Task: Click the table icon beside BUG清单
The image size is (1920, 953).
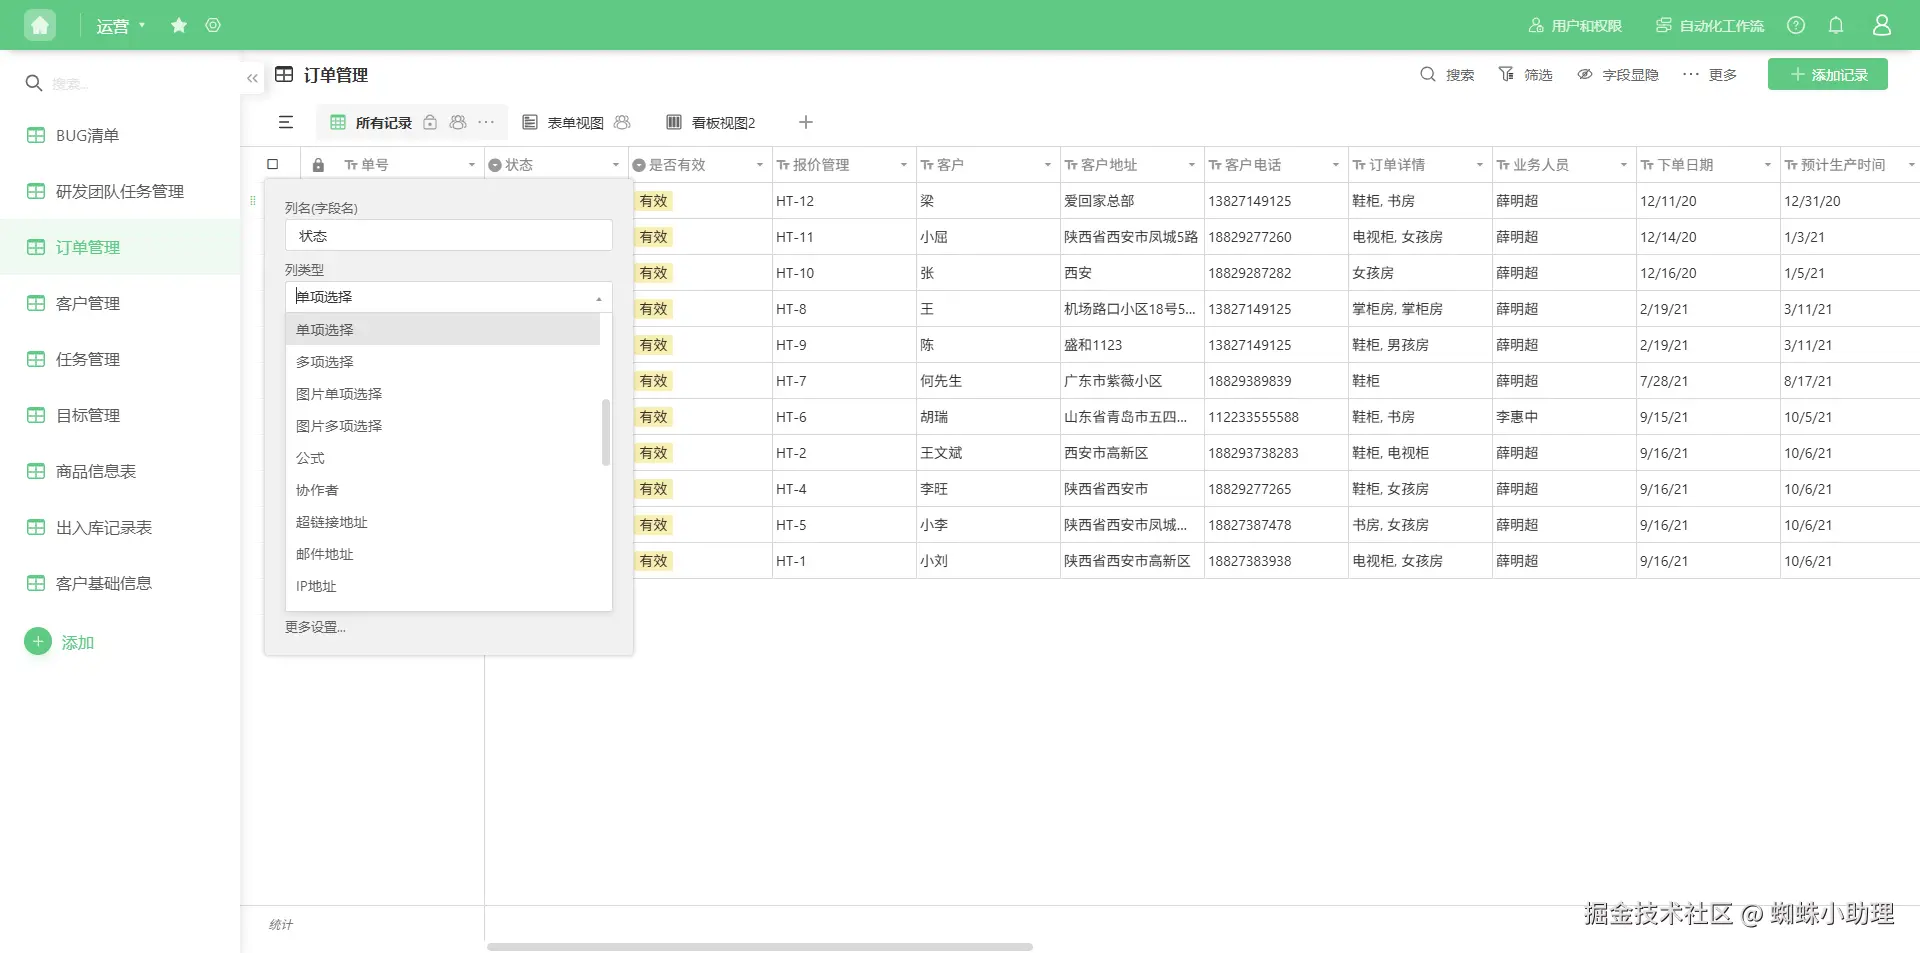Action: (x=36, y=135)
